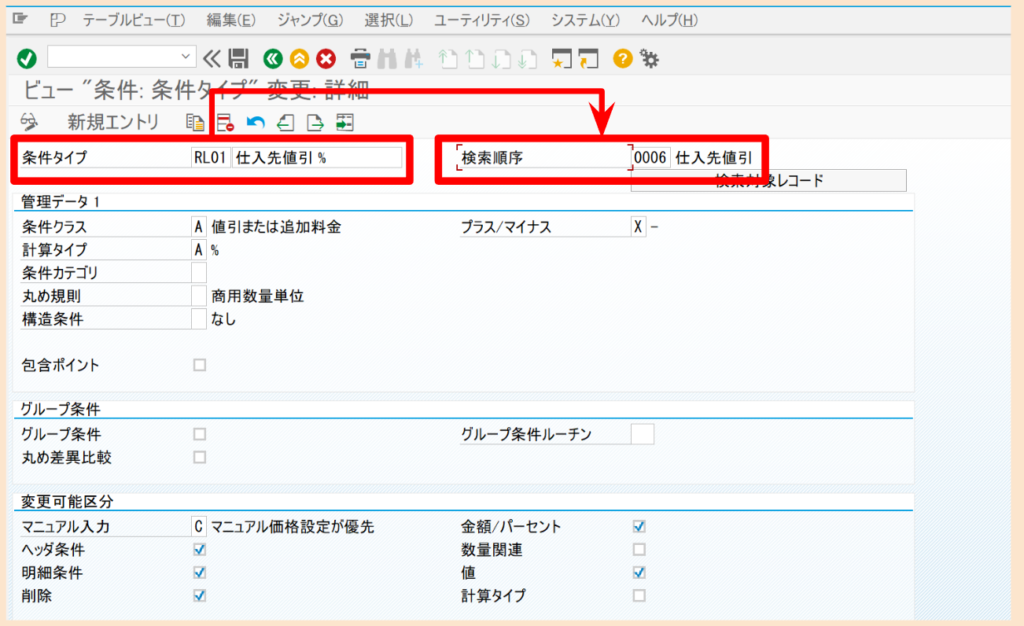Click the Find binoculars icon
Viewport: 1024px width, 626px height.
[x=387, y=59]
